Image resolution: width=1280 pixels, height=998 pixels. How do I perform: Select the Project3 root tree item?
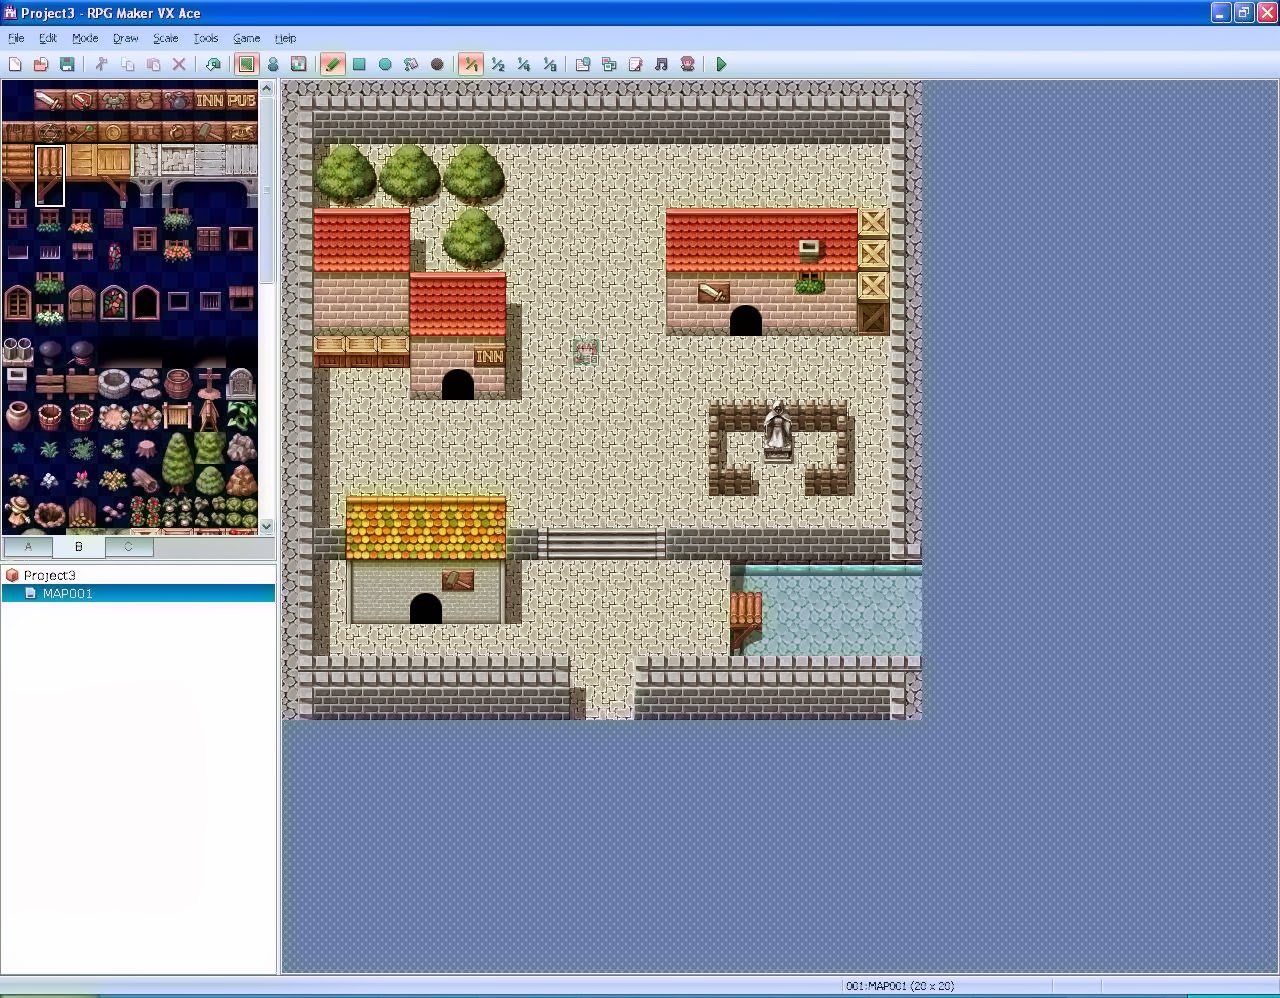pos(49,575)
